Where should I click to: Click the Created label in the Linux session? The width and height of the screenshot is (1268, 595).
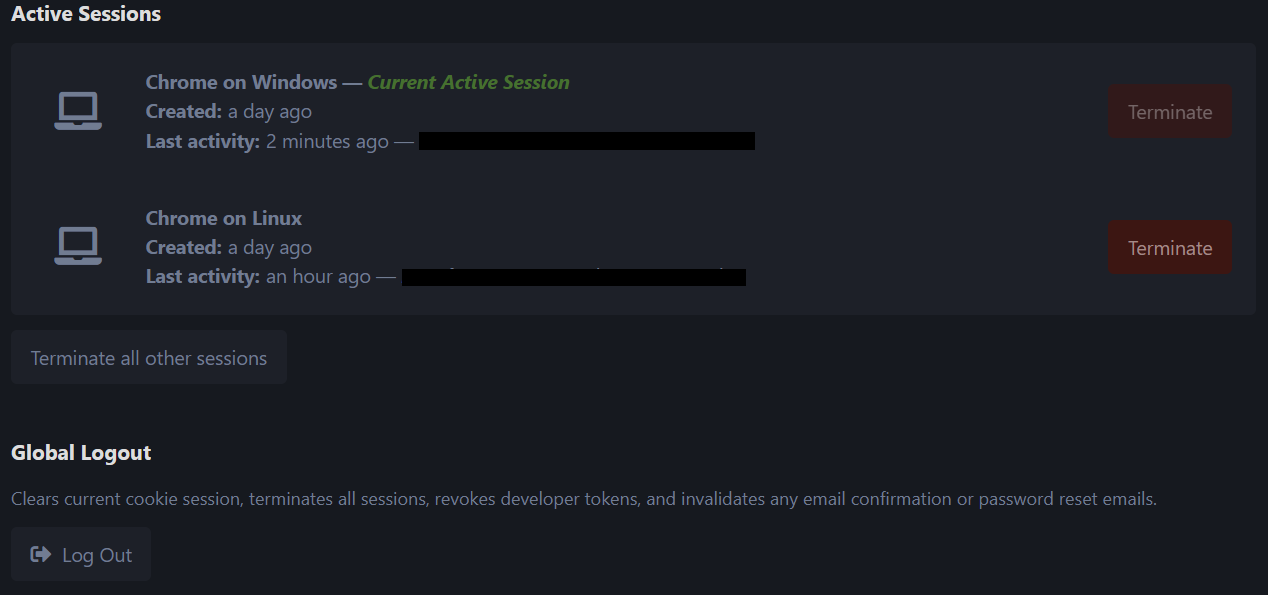pos(184,247)
